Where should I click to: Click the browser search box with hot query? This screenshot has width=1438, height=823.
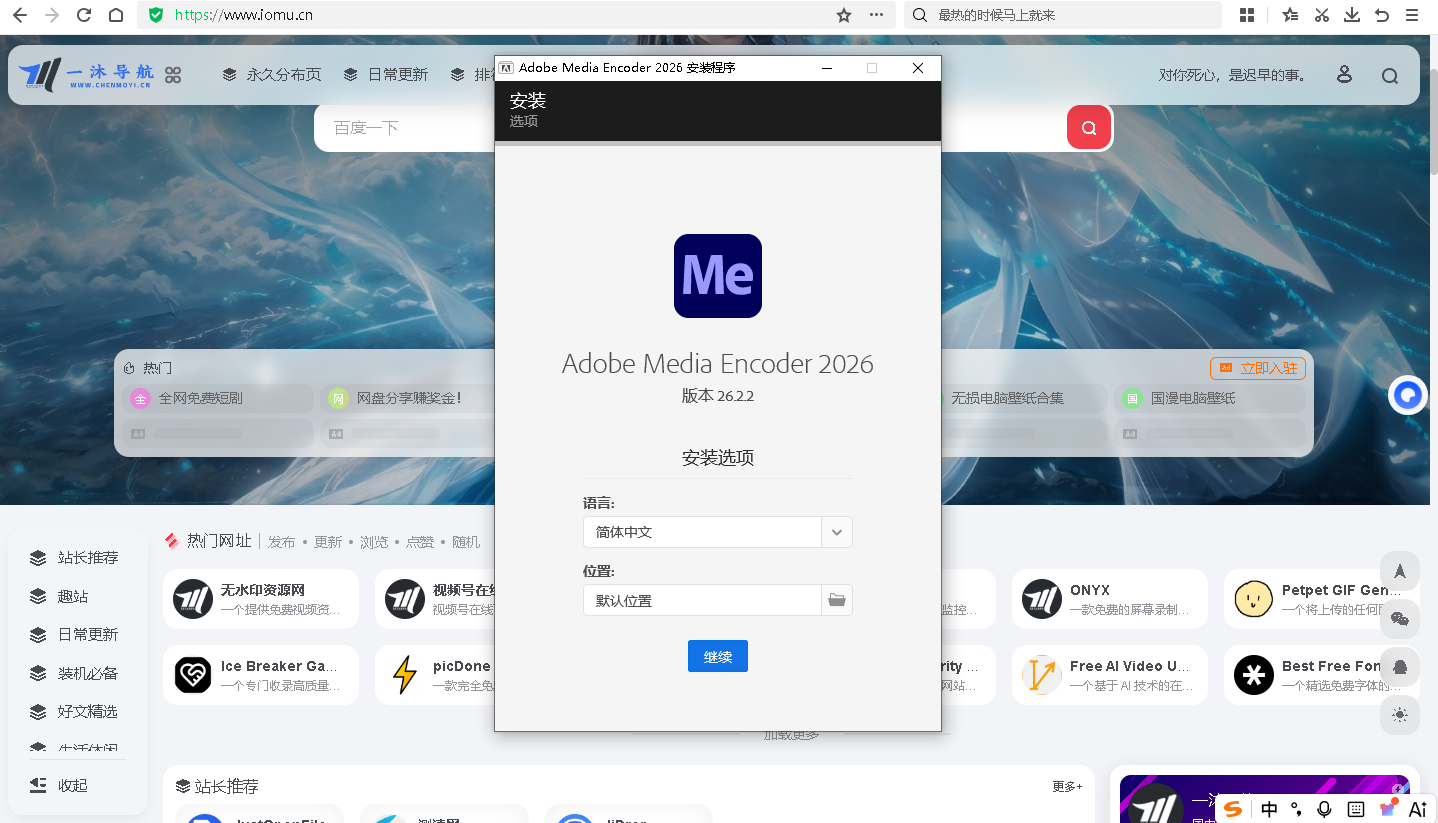(1064, 15)
